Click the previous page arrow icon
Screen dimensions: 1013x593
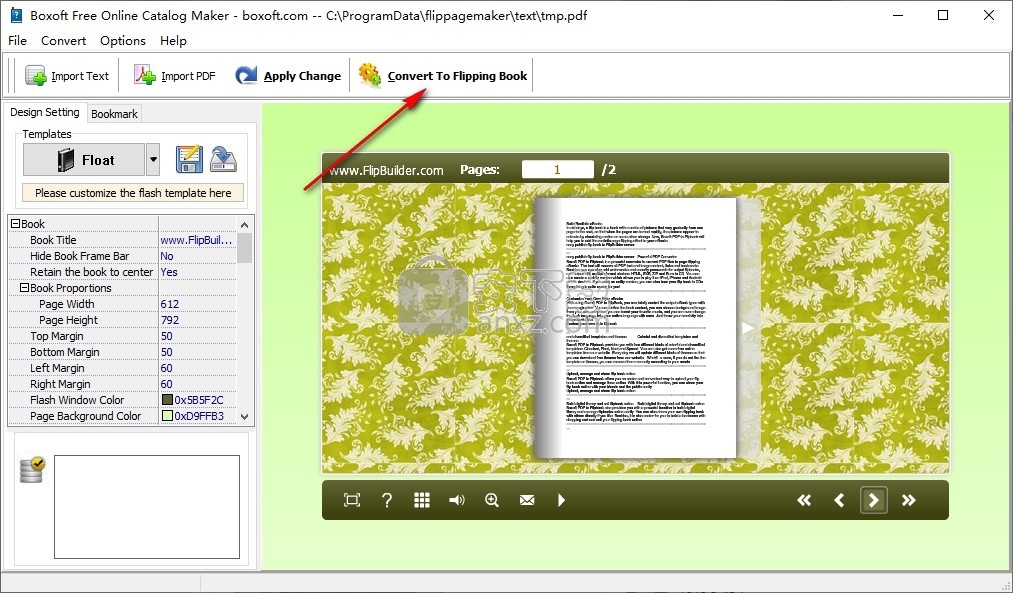click(839, 500)
